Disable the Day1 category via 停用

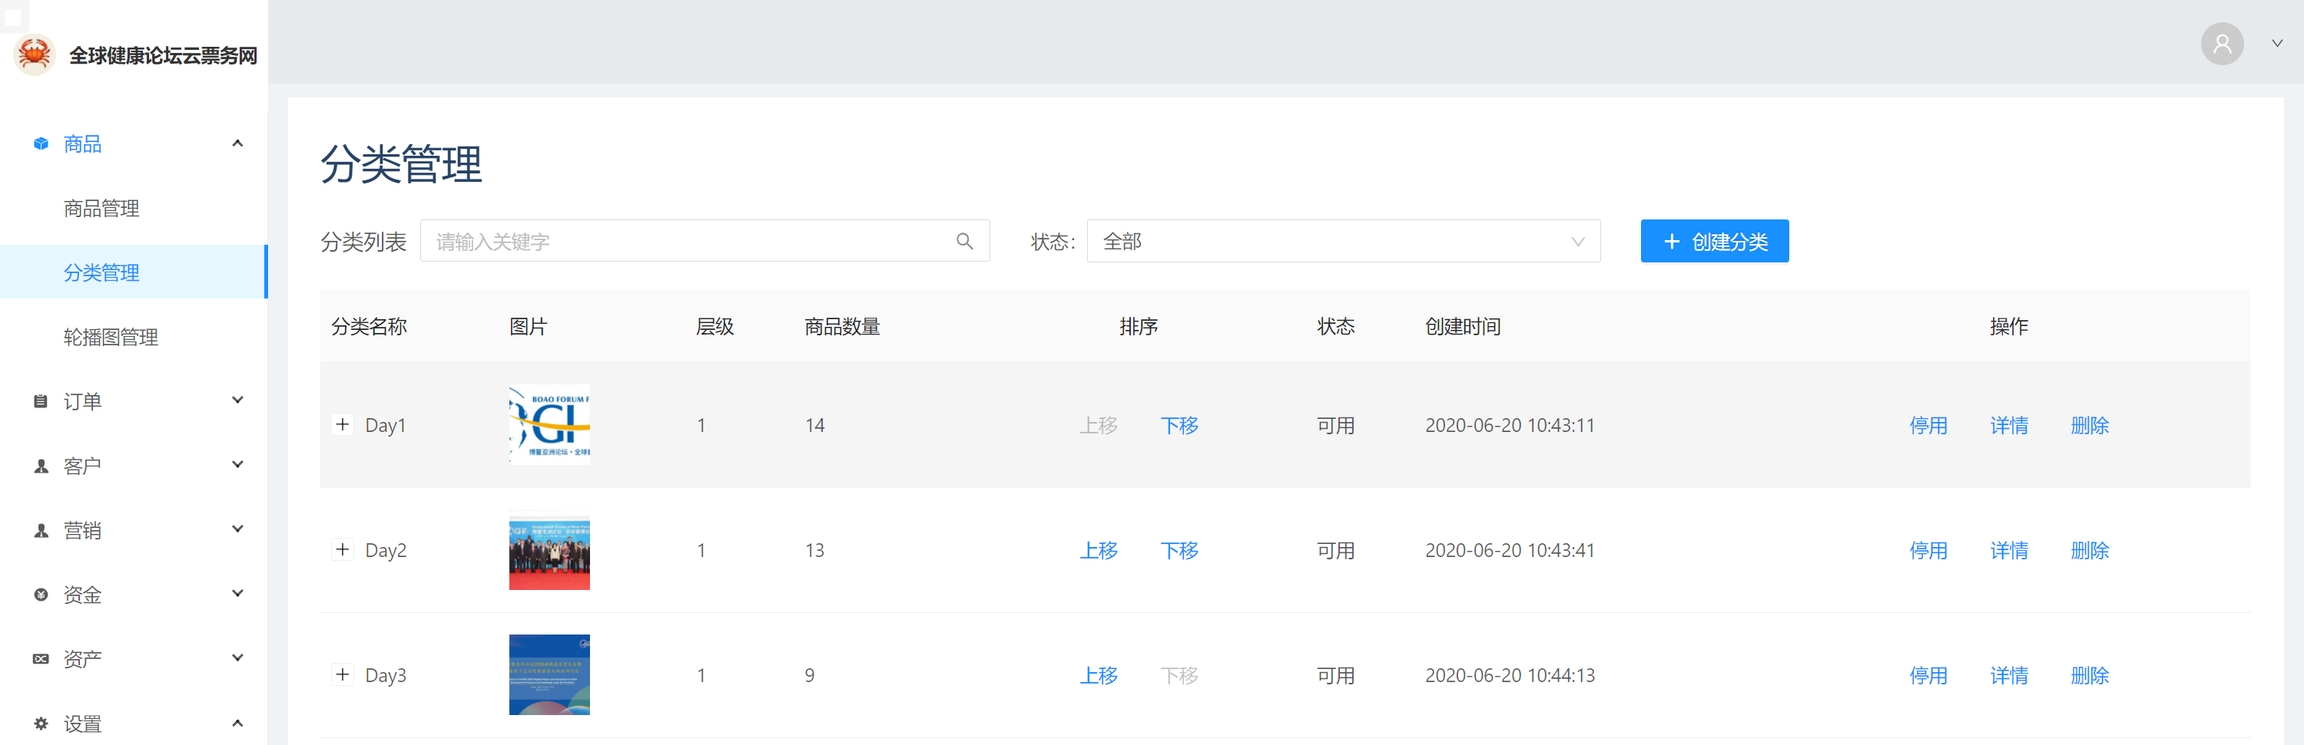[x=1927, y=425]
